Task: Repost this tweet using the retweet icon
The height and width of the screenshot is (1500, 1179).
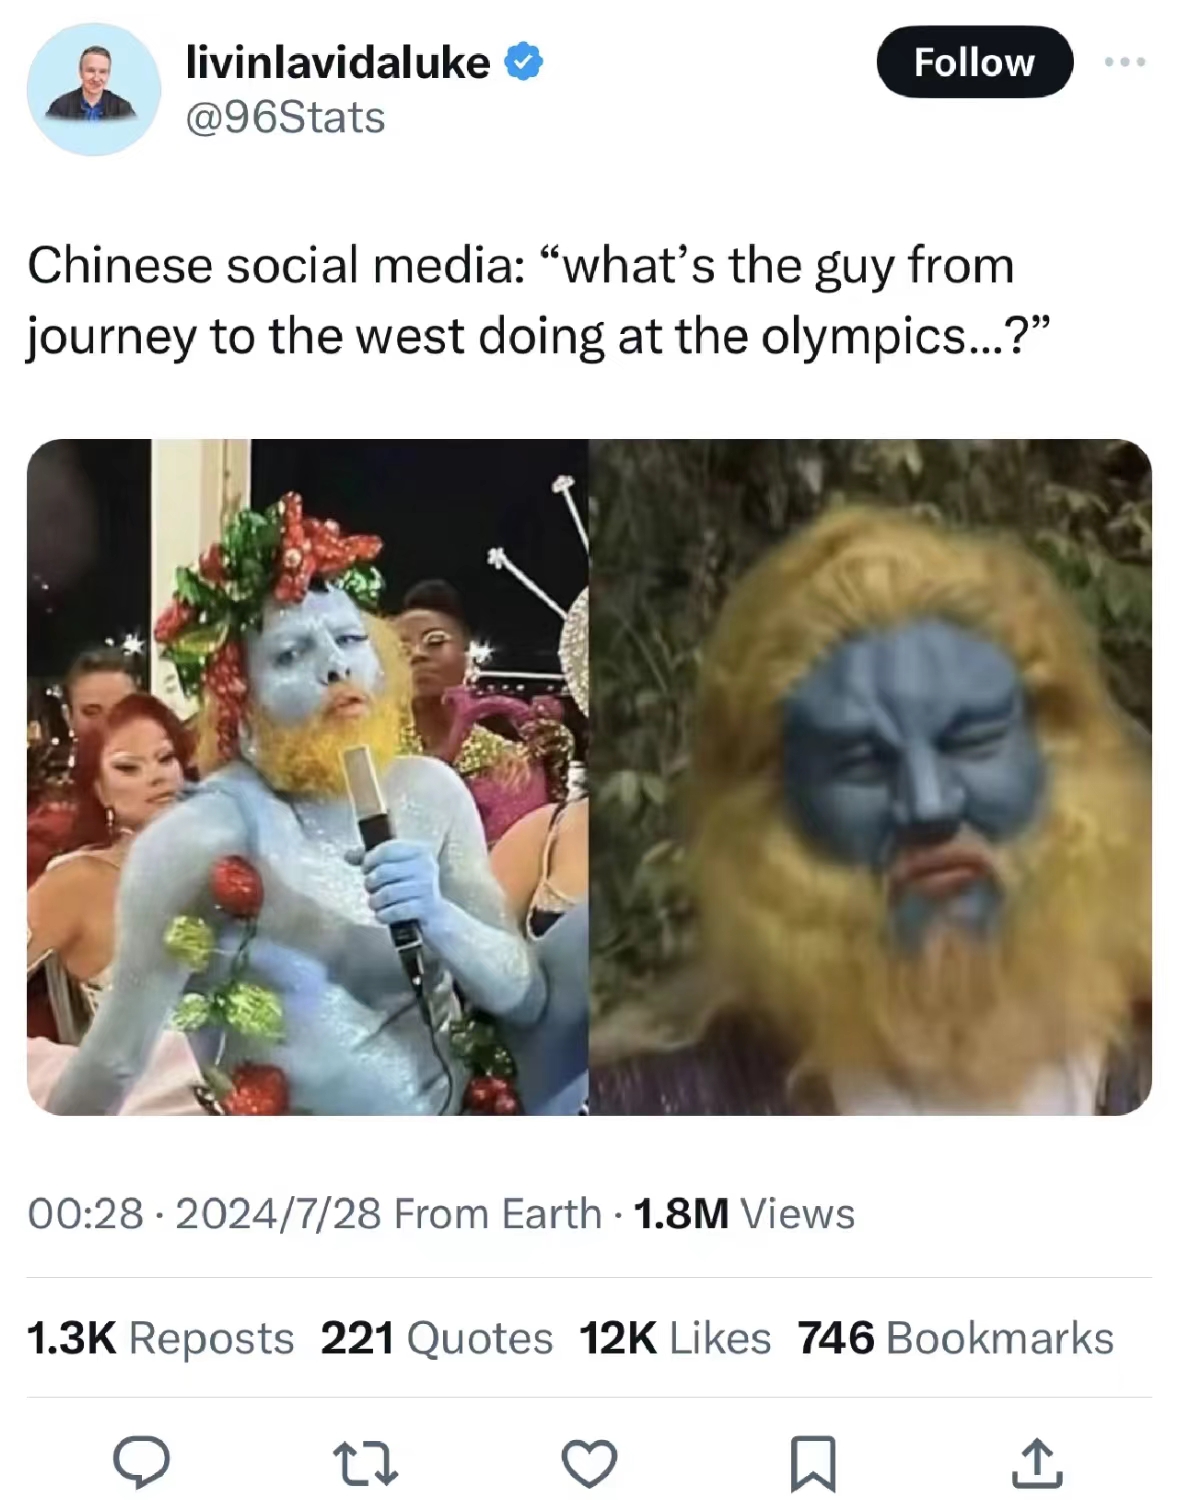Action: (x=365, y=1464)
